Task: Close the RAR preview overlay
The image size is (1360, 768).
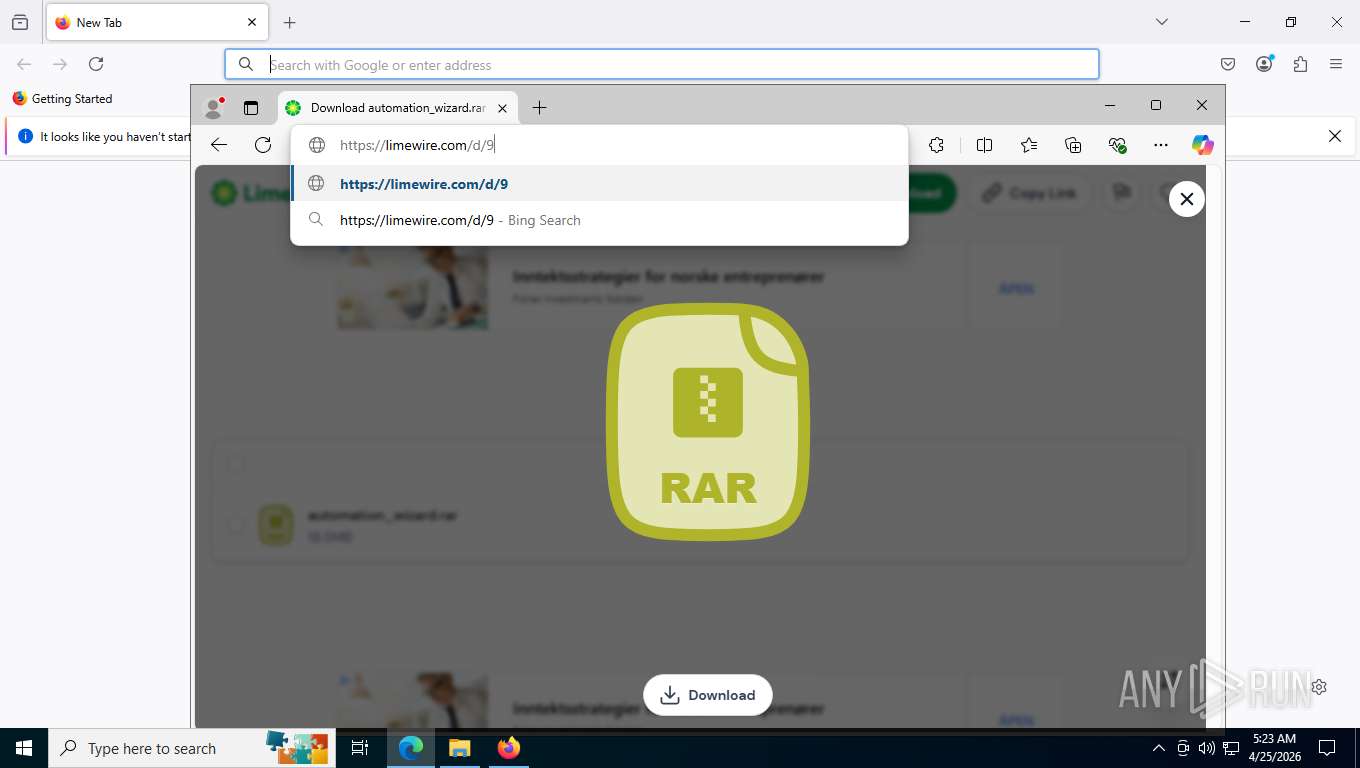Action: [x=1186, y=199]
